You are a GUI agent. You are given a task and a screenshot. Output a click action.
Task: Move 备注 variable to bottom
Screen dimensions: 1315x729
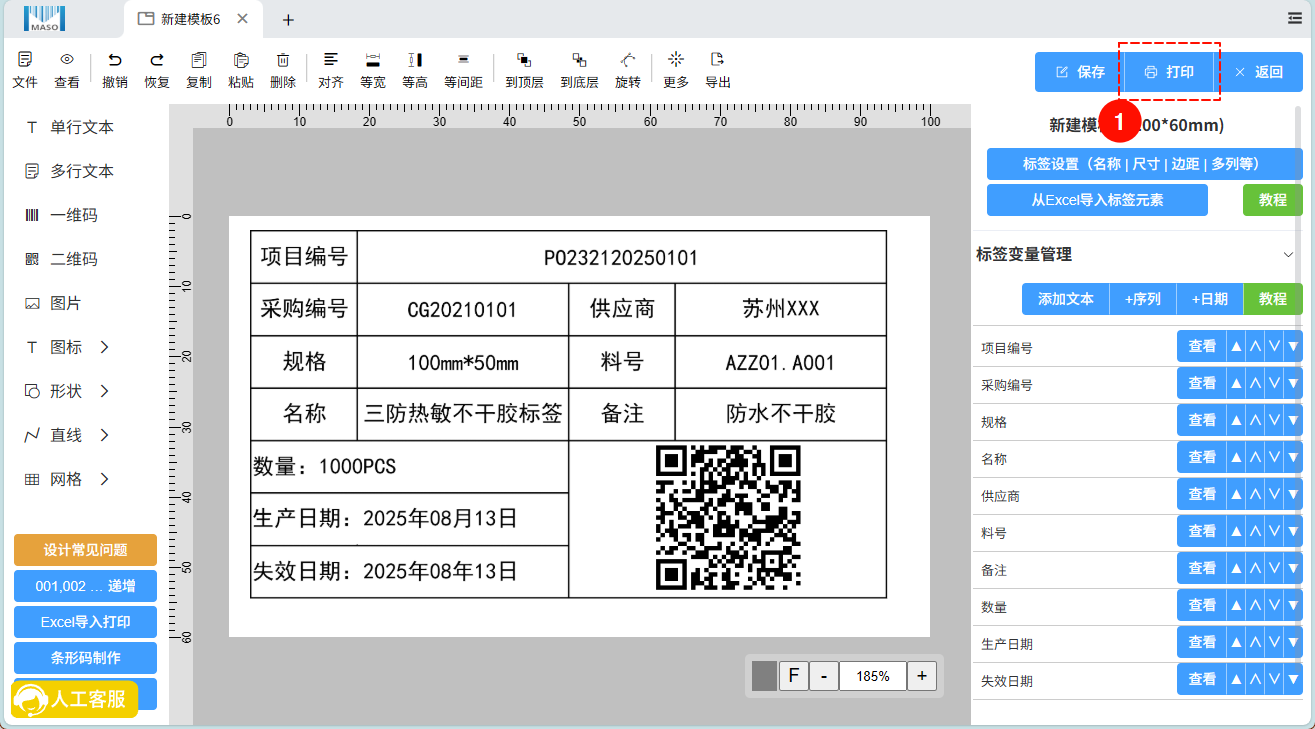pyautogui.click(x=1293, y=568)
